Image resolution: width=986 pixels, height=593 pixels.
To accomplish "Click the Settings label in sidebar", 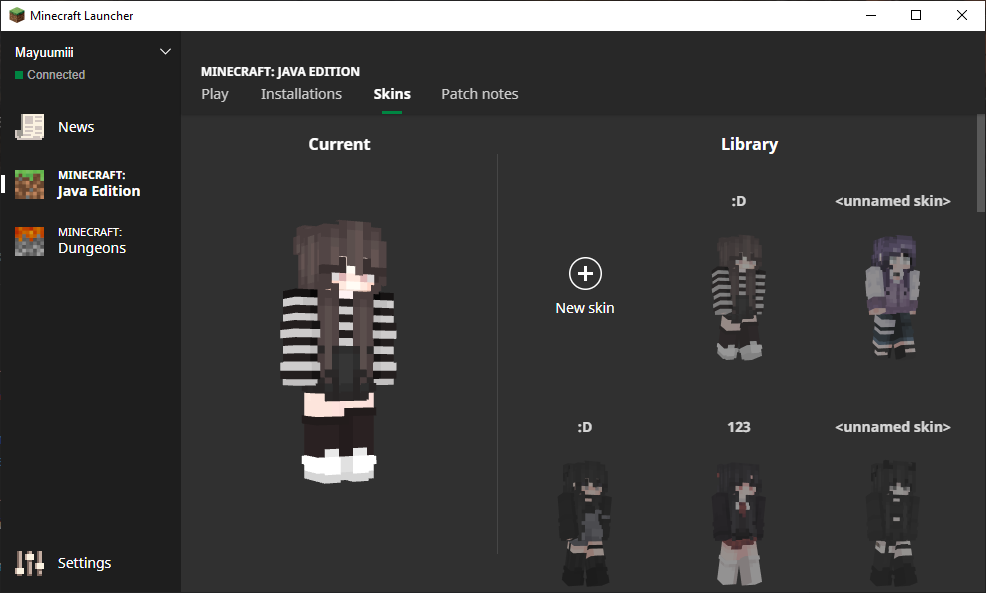I will tap(84, 563).
